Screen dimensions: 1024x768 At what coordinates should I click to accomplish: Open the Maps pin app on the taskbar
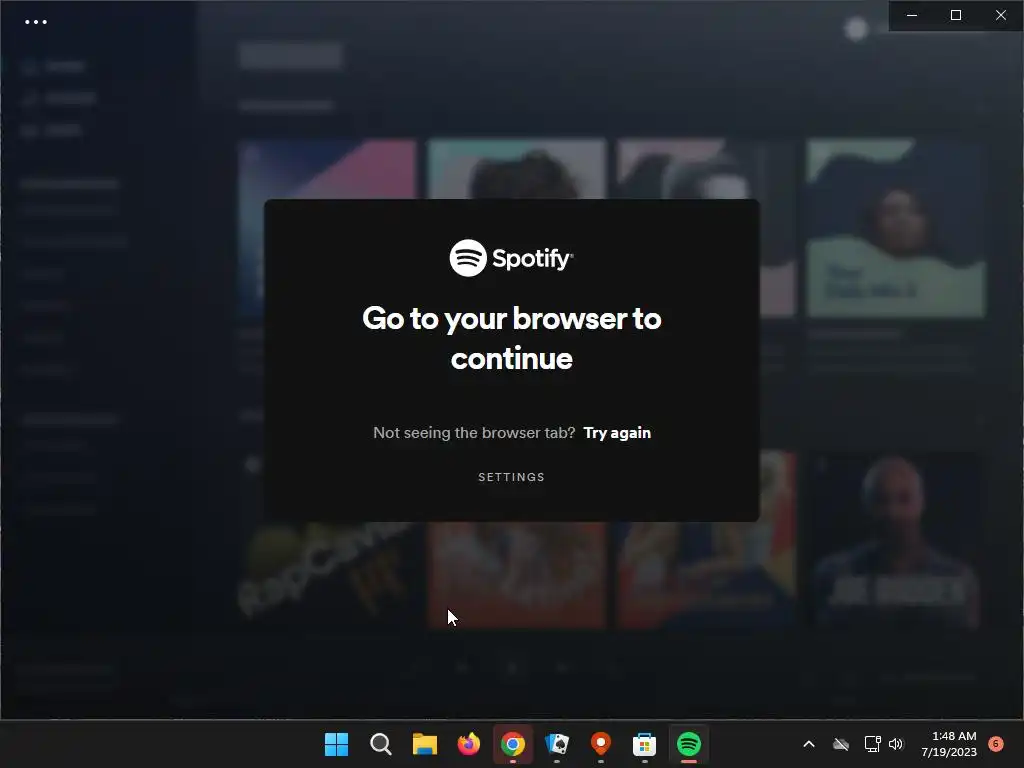click(x=600, y=744)
